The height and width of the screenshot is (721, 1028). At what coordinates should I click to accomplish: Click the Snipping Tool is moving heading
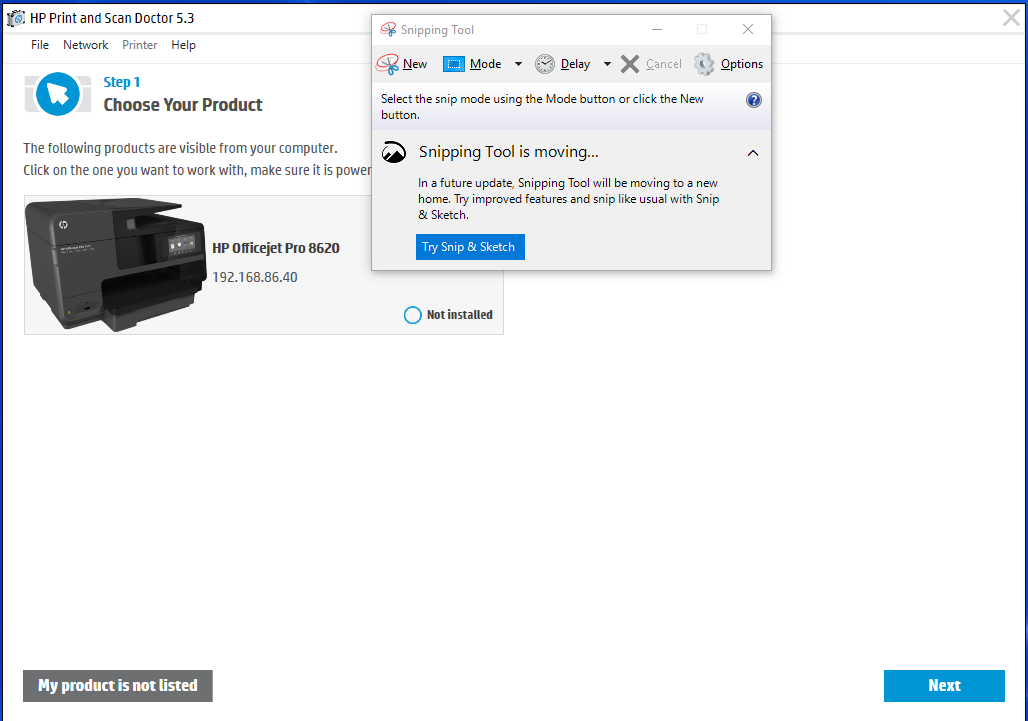point(509,152)
